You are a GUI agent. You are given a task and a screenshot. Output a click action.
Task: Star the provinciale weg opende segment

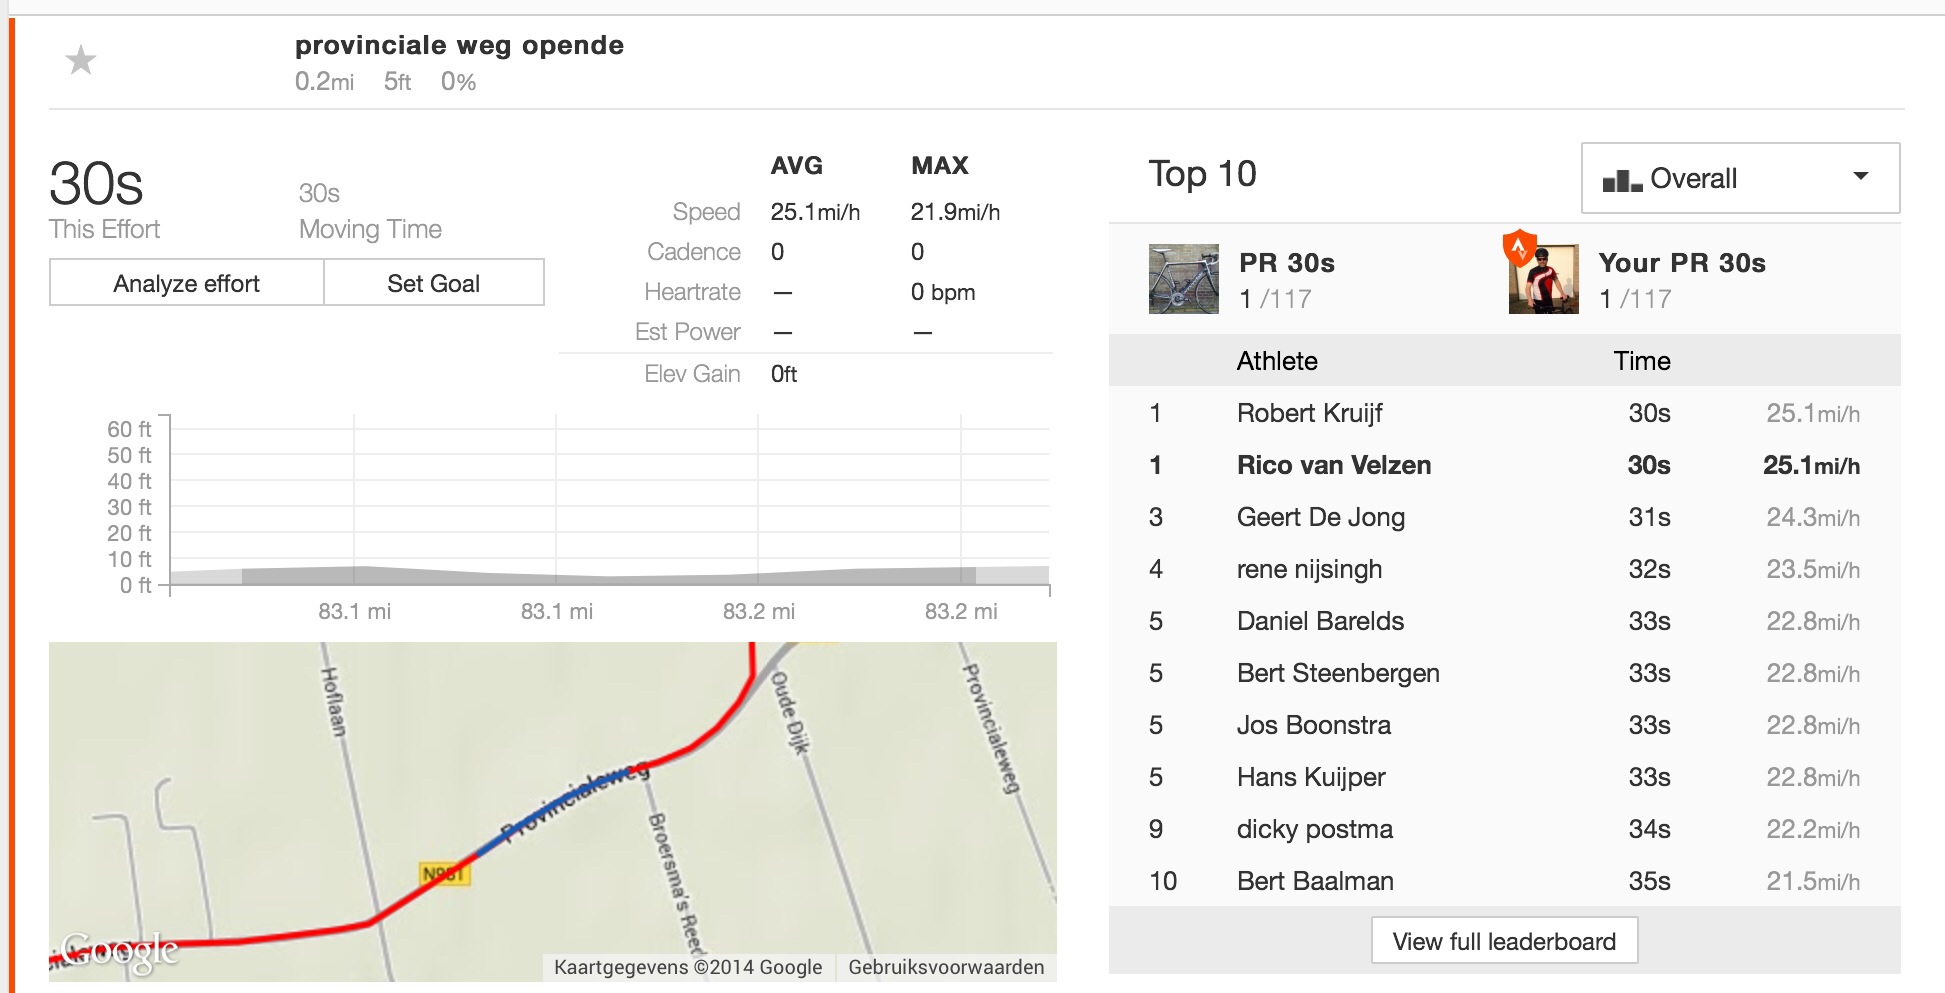point(80,61)
